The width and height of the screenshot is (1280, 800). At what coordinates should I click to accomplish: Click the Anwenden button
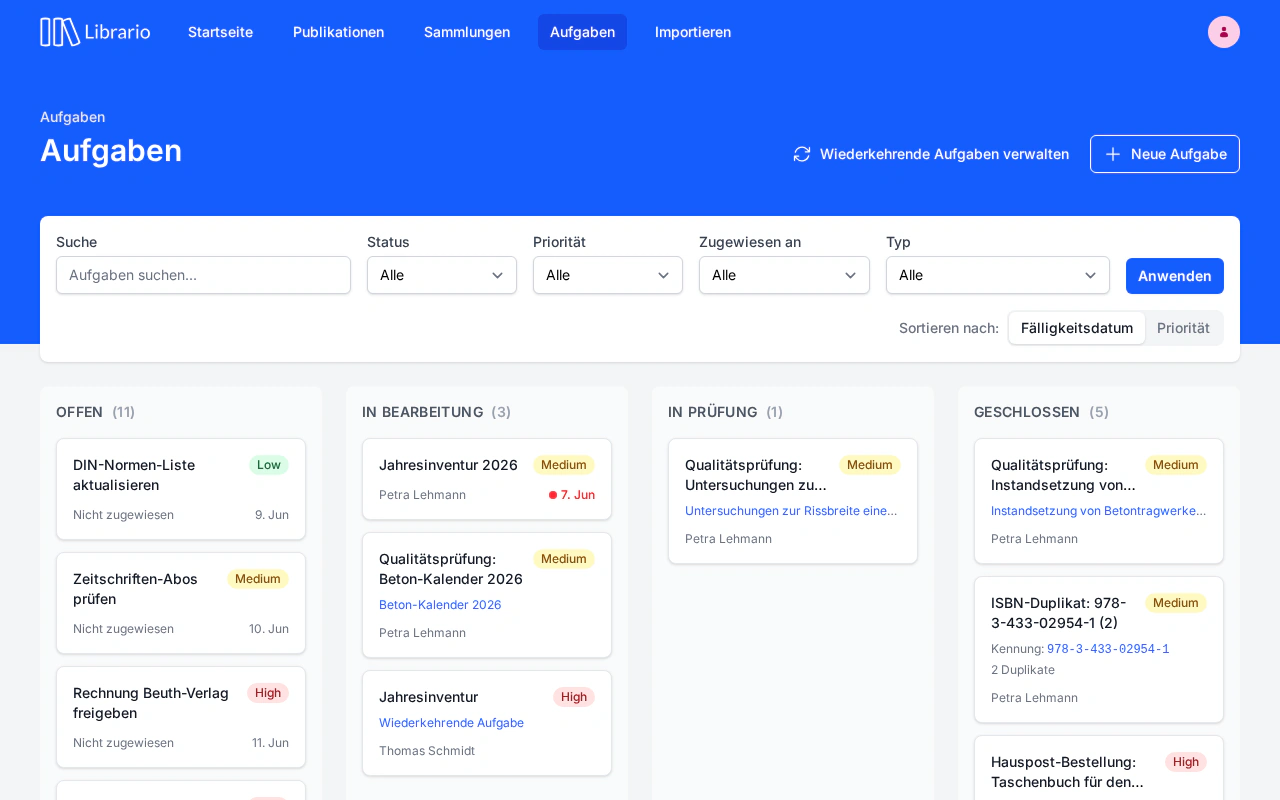tap(1175, 276)
